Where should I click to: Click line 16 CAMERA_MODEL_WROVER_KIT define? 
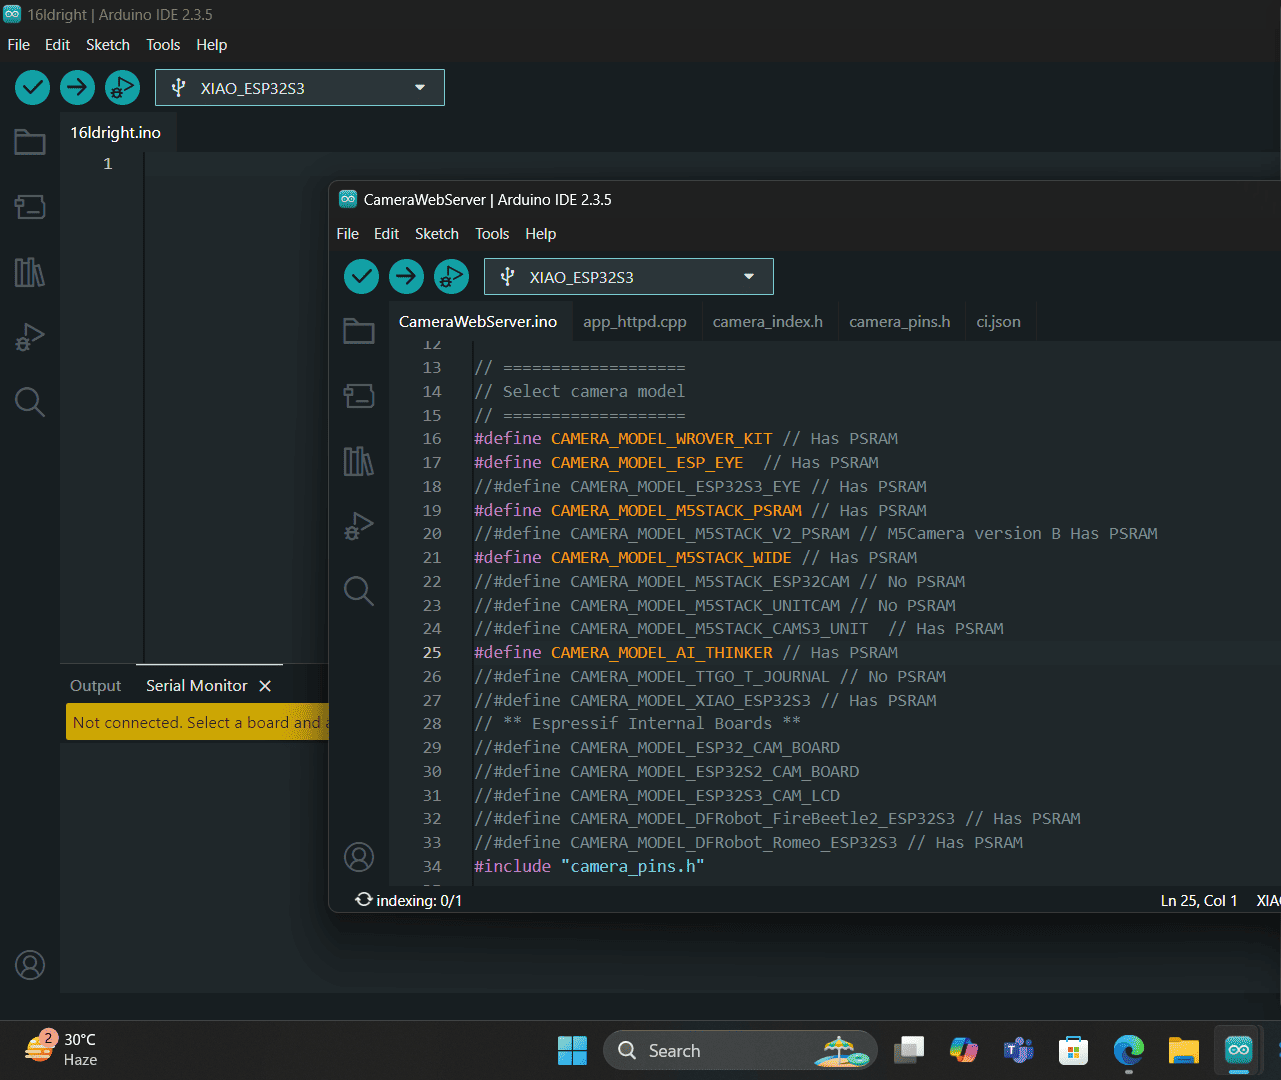tap(686, 438)
